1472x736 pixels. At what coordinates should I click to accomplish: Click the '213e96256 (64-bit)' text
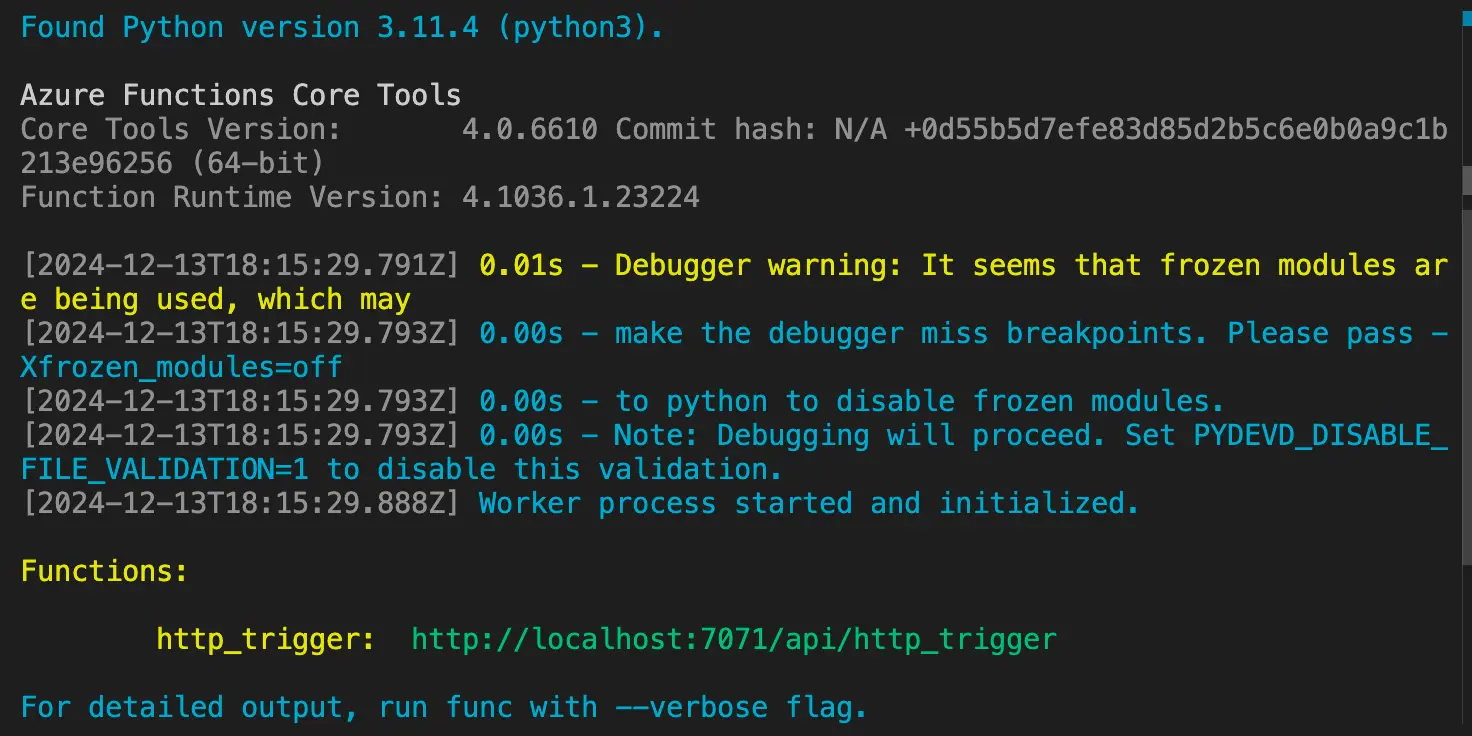point(171,163)
